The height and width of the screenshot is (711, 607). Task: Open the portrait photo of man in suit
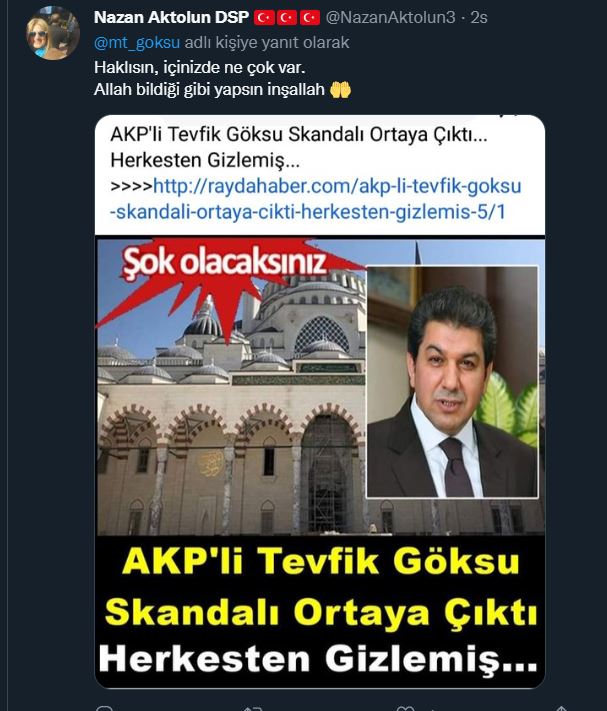(452, 382)
